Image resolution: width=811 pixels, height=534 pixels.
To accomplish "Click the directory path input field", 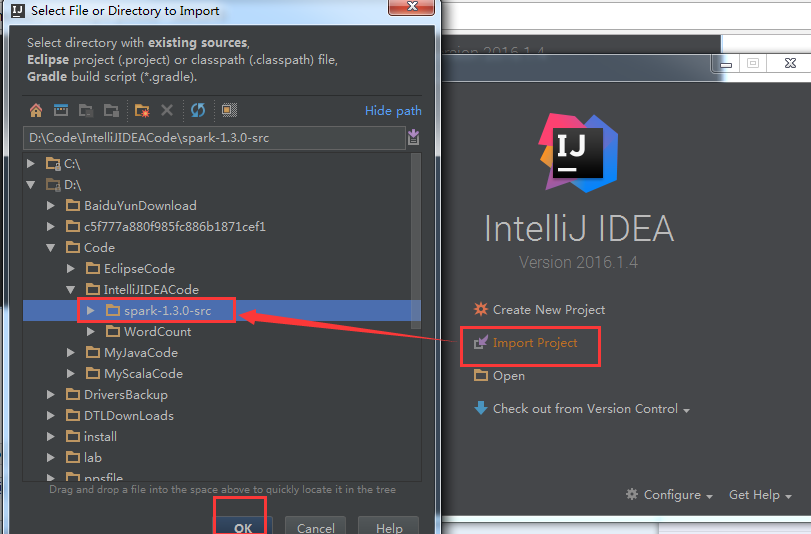I will (x=214, y=138).
